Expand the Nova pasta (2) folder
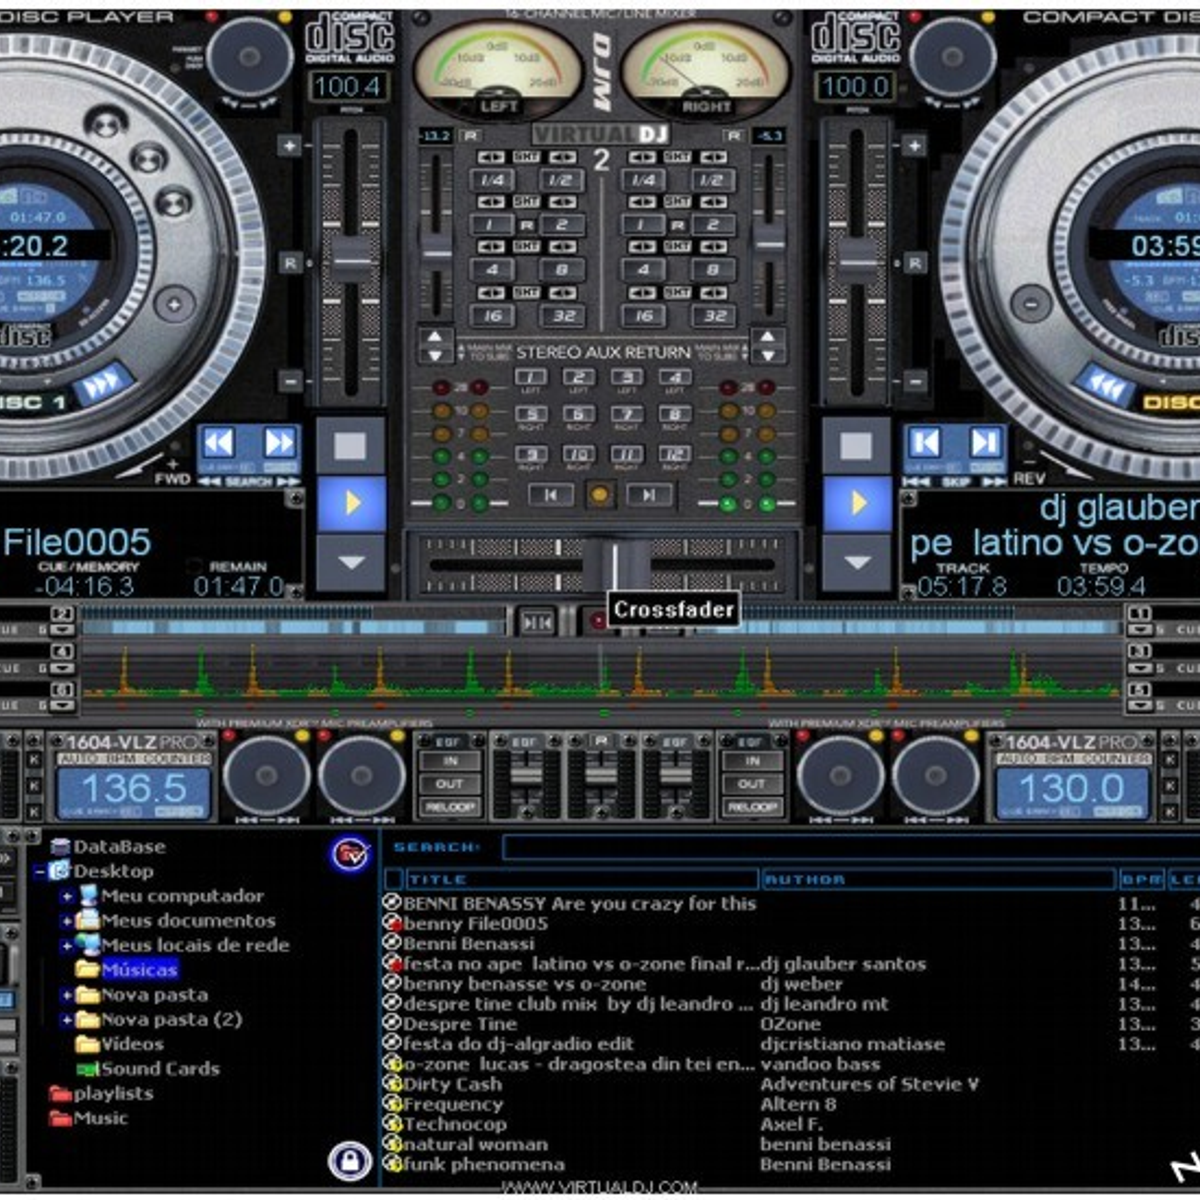Image resolution: width=1200 pixels, height=1200 pixels. coord(66,1020)
